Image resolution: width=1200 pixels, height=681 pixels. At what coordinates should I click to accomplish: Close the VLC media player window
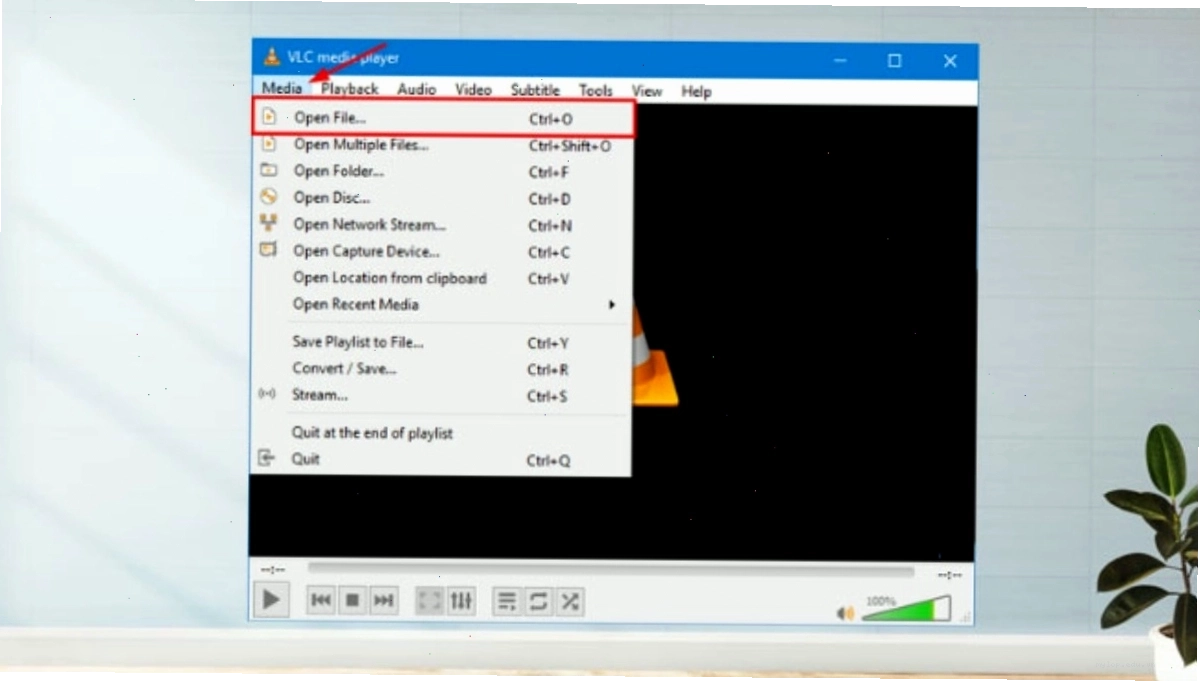[x=950, y=61]
